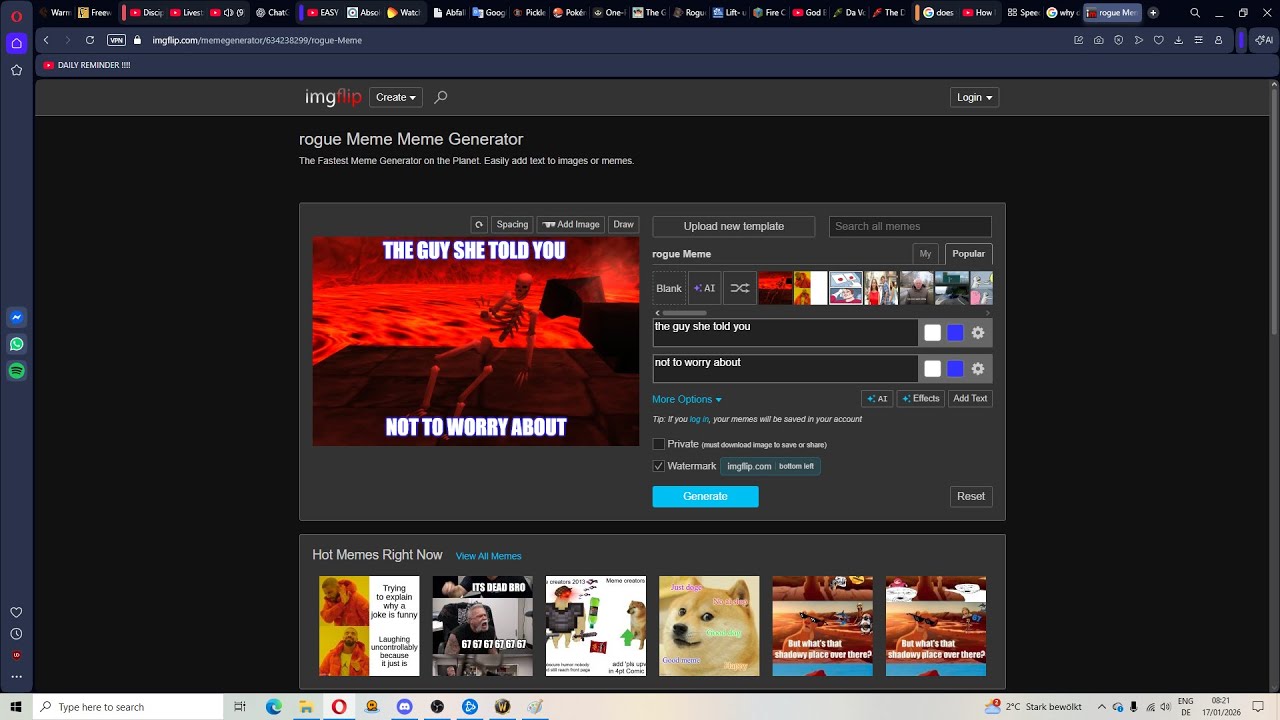Click the imgflip logo

333,97
